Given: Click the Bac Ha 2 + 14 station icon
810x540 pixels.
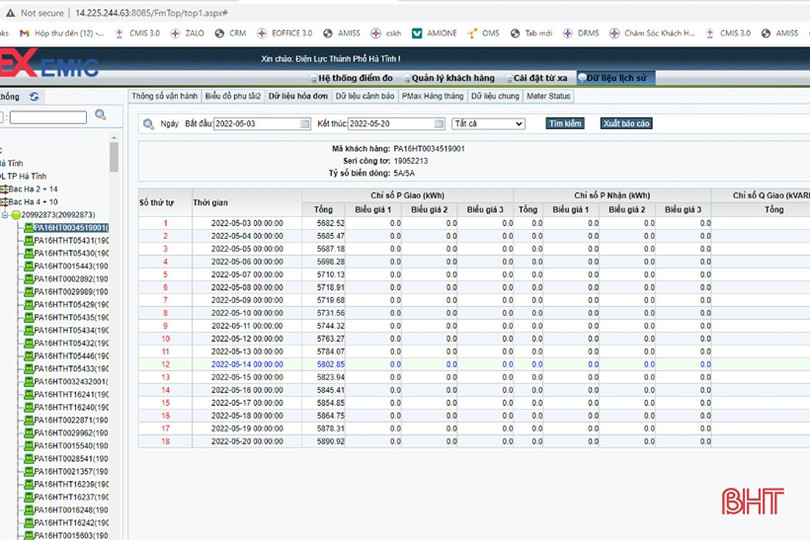Looking at the screenshot, I should 4,189.
